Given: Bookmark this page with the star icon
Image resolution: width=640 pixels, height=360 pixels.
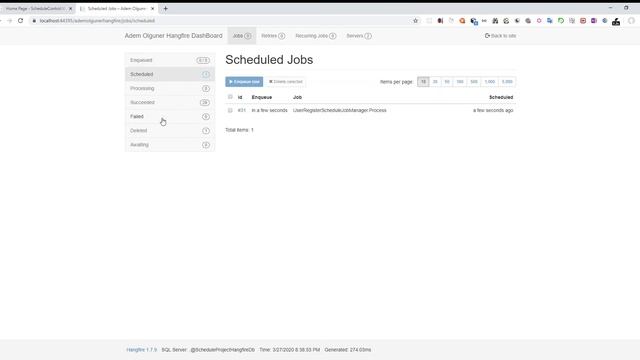Looking at the screenshot, I should click(x=416, y=20).
